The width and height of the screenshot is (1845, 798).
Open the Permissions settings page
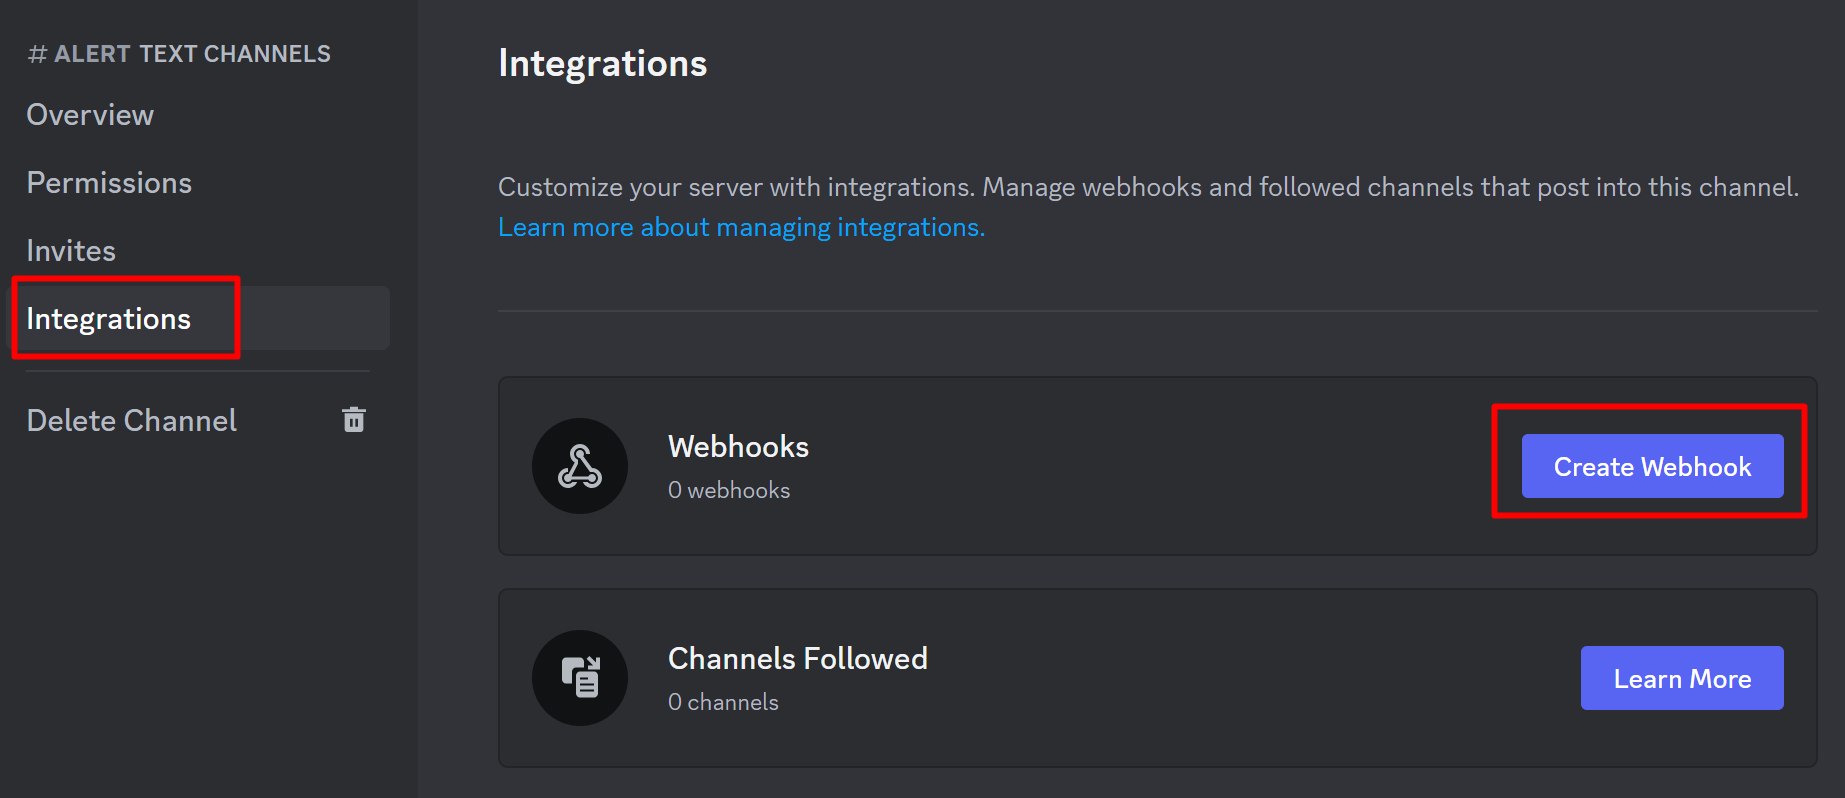point(109,183)
